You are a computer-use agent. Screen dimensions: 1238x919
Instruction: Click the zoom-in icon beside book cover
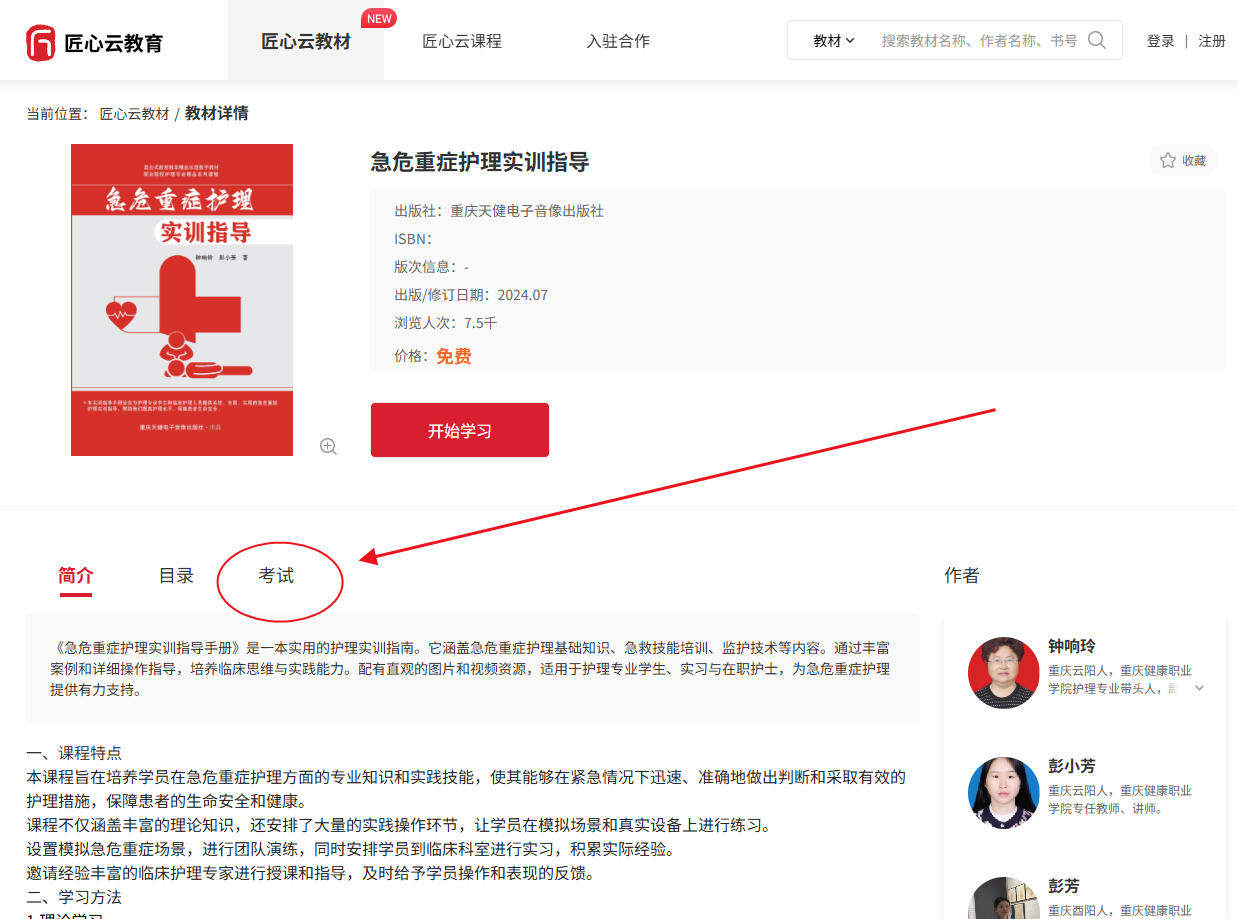pos(328,446)
